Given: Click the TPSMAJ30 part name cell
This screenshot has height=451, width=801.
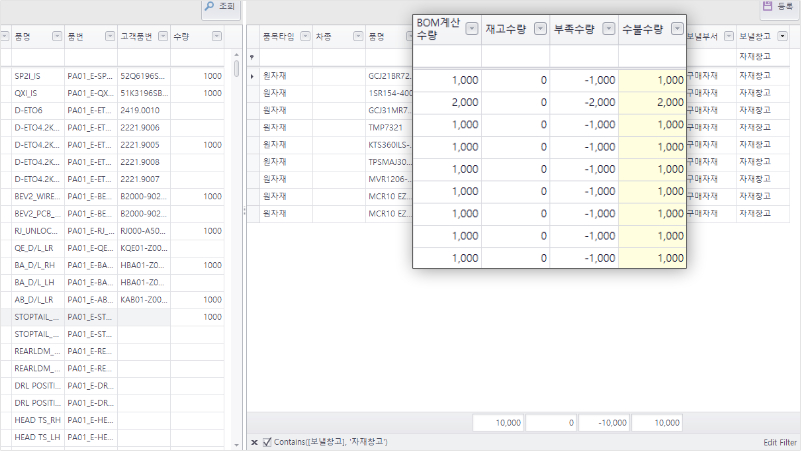Looking at the screenshot, I should [389, 162].
